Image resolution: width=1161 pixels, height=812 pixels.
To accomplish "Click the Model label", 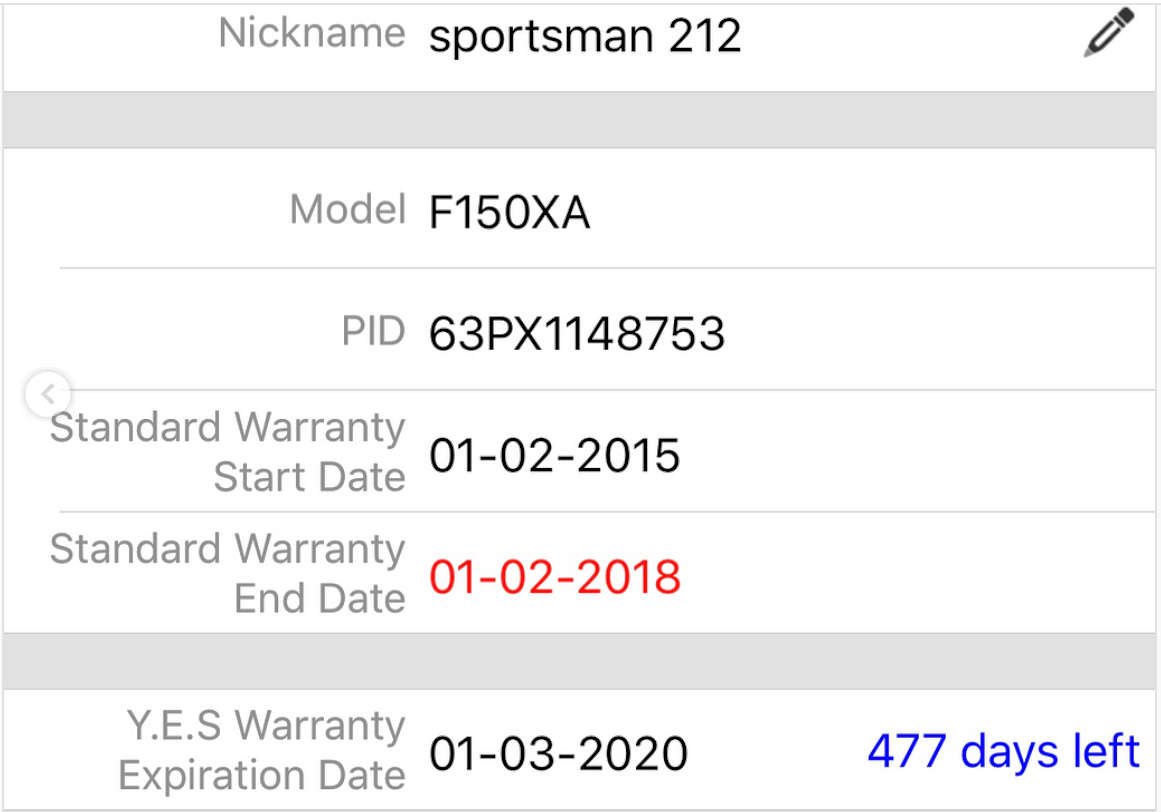I will [347, 211].
